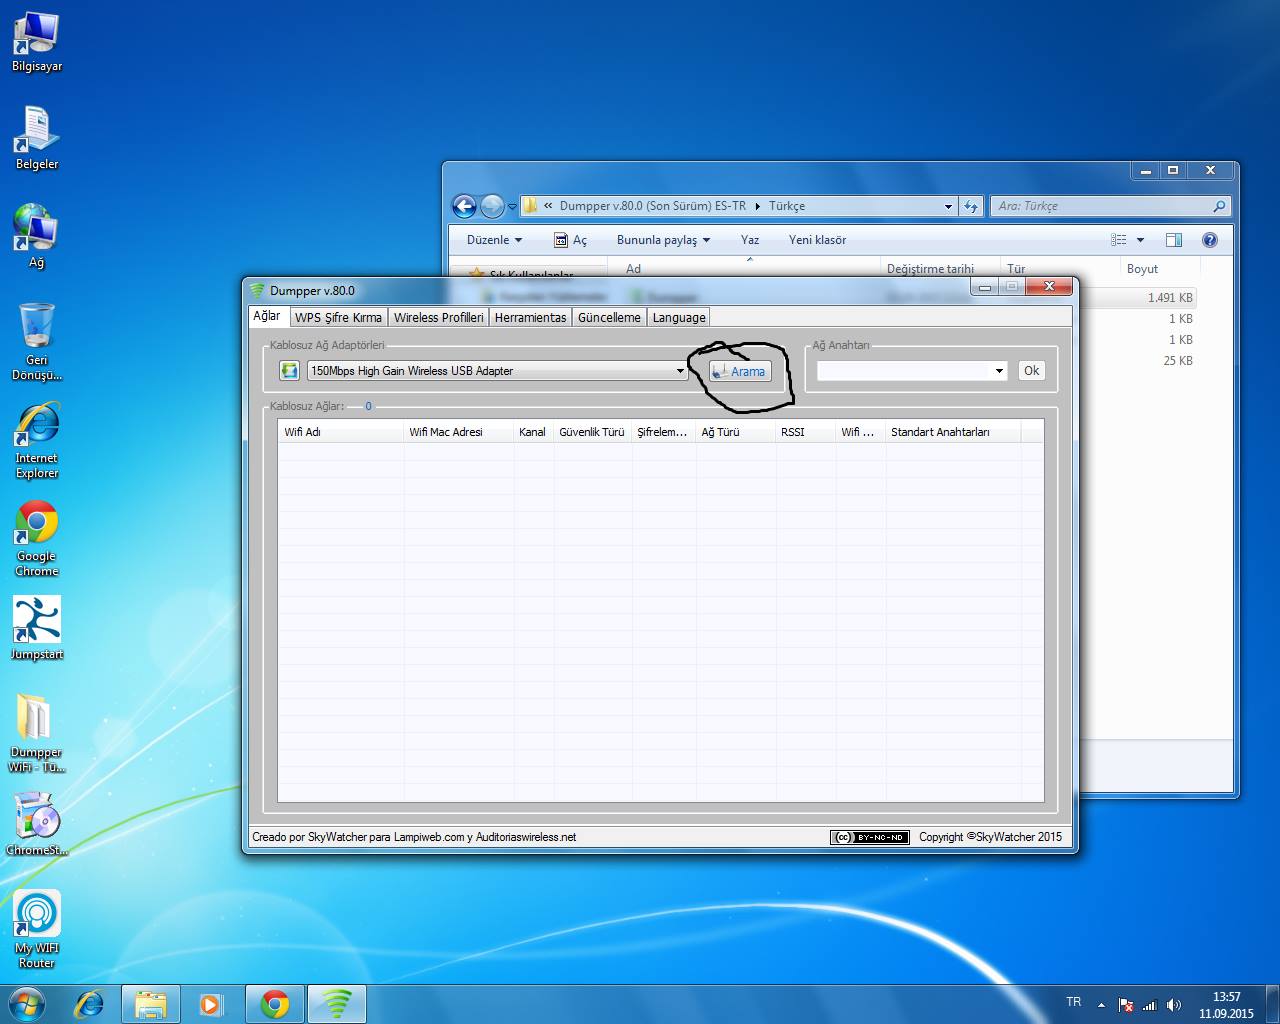
Task: Click the adapter refresh icon in Dumpper
Action: (289, 371)
